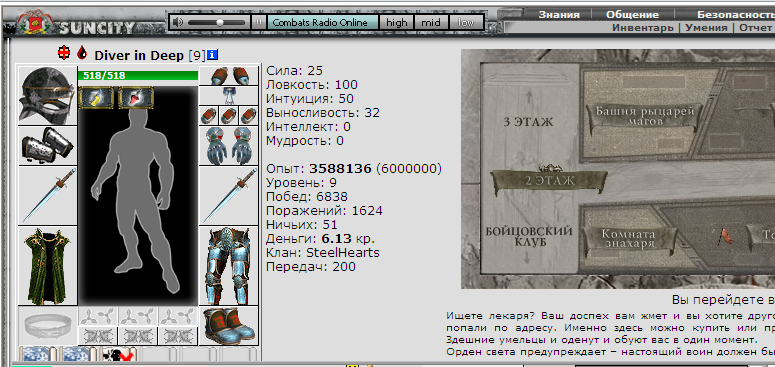The width and height of the screenshot is (775, 367).
Task: Open the Отчет link
Action: [x=755, y=28]
